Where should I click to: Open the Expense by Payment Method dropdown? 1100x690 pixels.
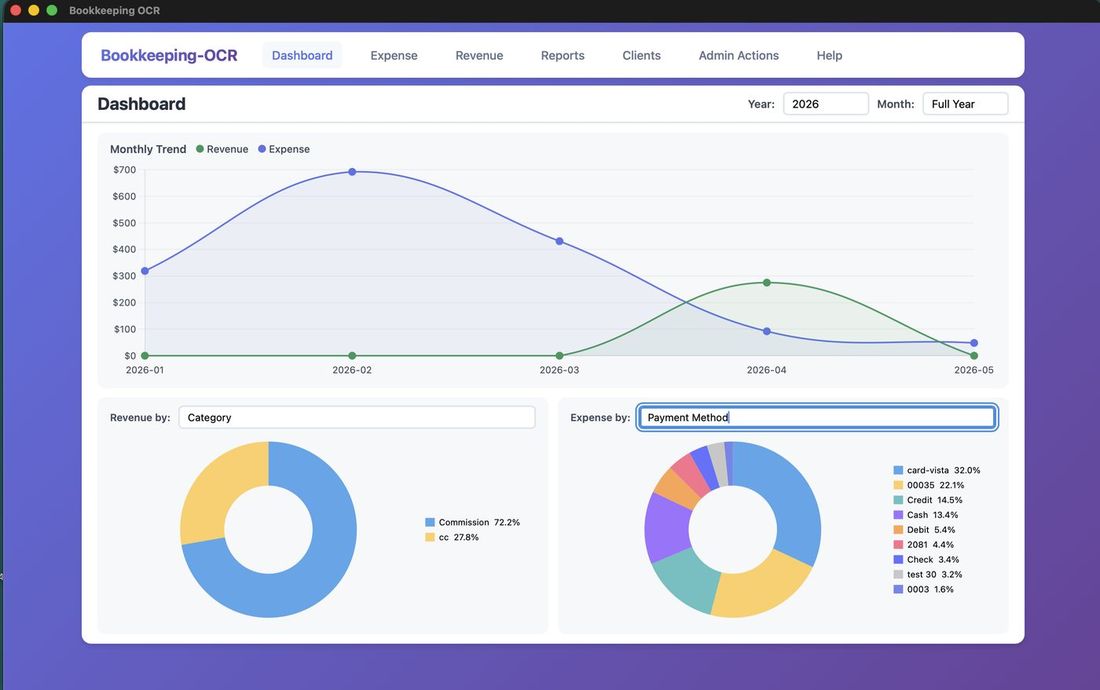click(x=816, y=416)
